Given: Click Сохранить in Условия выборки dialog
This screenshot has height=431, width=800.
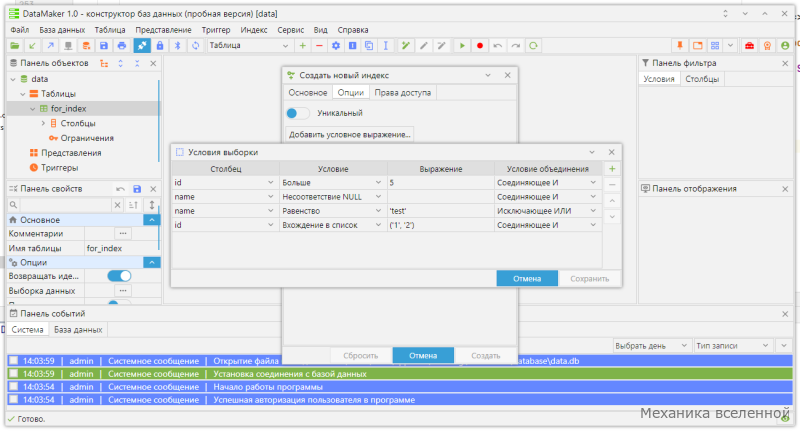Looking at the screenshot, I should point(589,278).
